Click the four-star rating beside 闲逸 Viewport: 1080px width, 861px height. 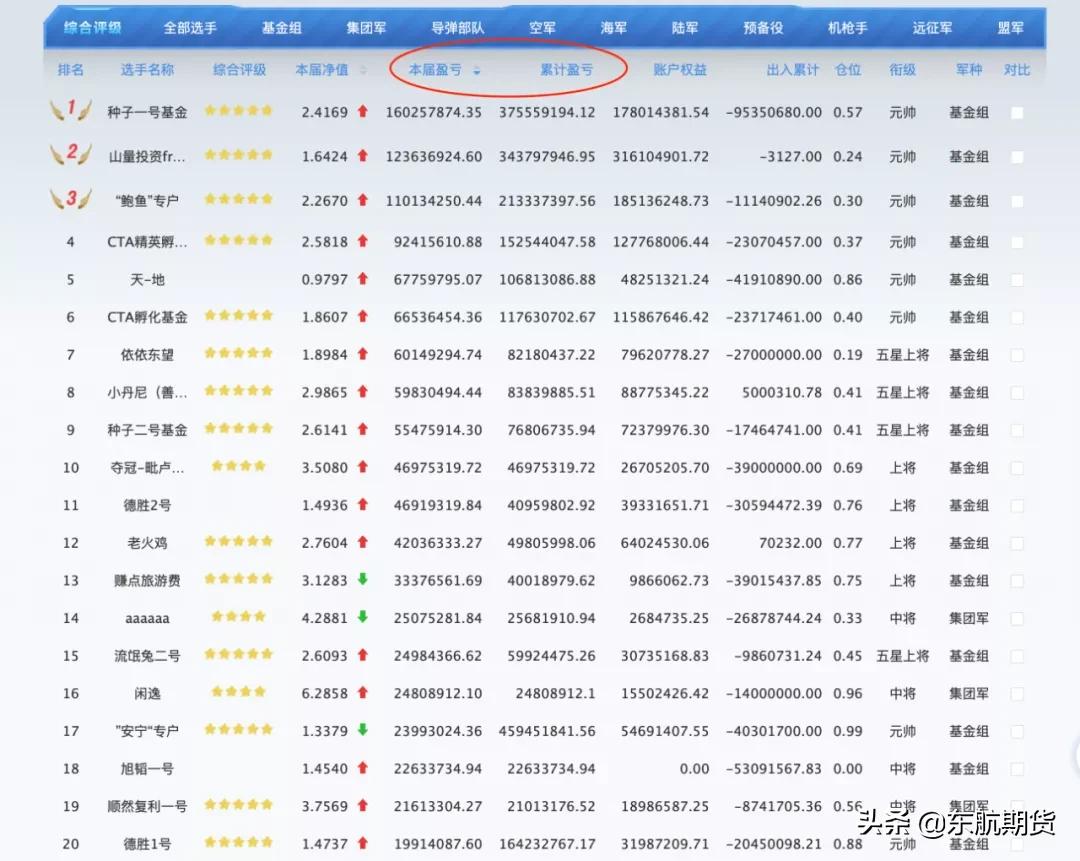237,693
